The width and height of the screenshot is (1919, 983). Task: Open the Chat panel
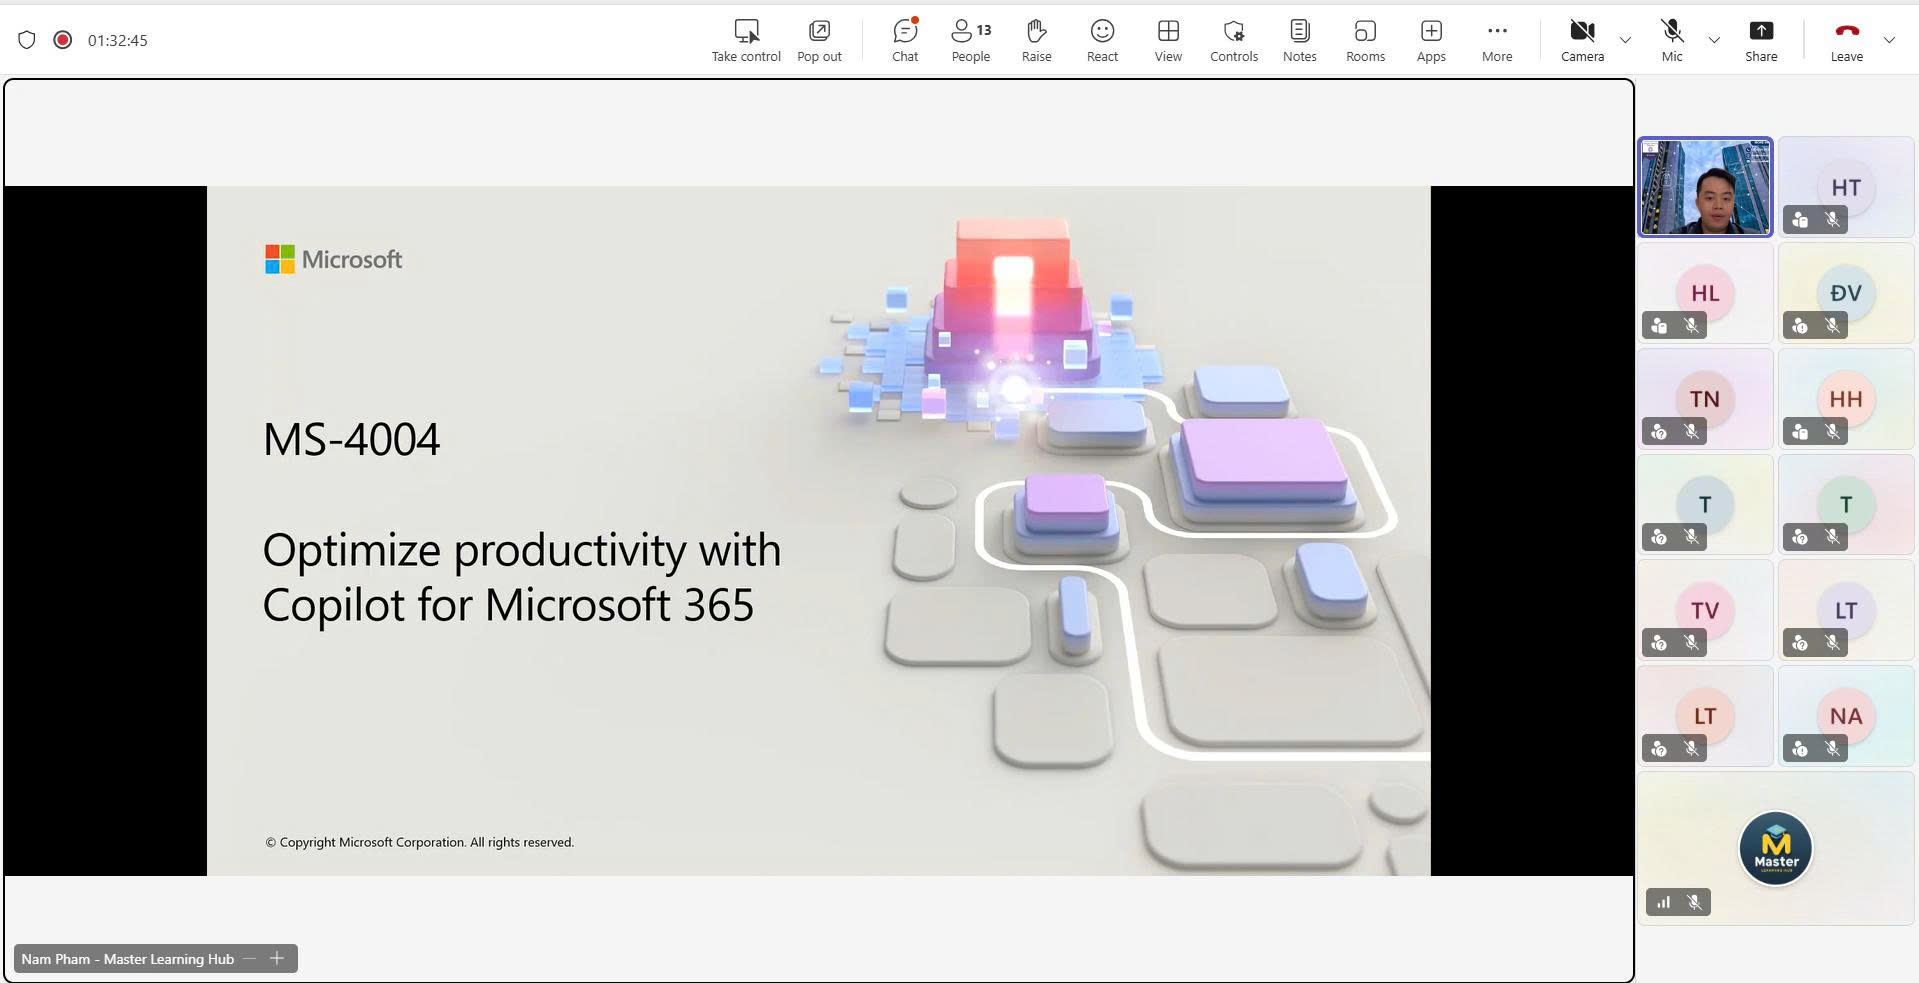point(905,40)
